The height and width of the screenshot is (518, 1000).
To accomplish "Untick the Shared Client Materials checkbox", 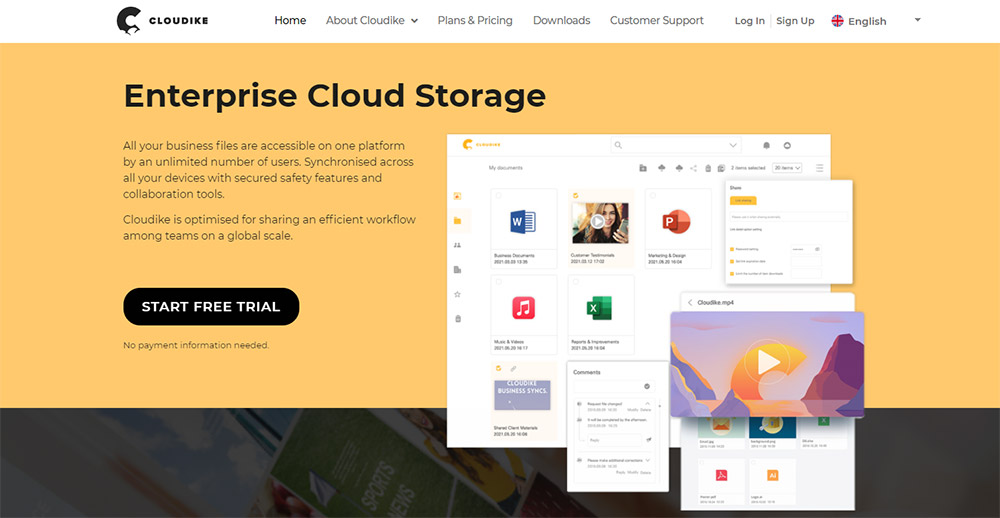I will tap(498, 368).
